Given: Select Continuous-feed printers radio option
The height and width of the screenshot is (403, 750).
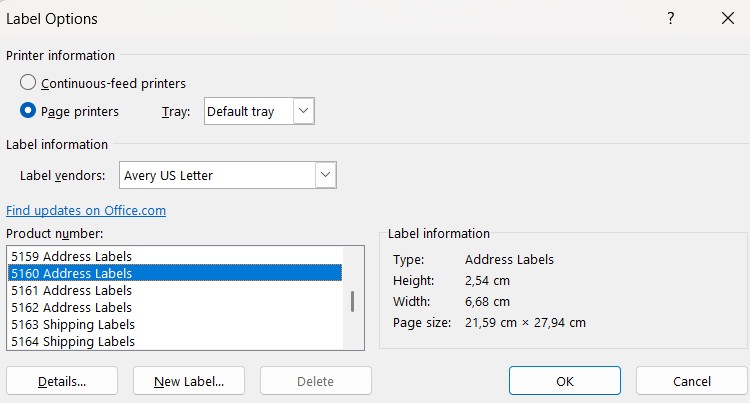Looking at the screenshot, I should 29,83.
